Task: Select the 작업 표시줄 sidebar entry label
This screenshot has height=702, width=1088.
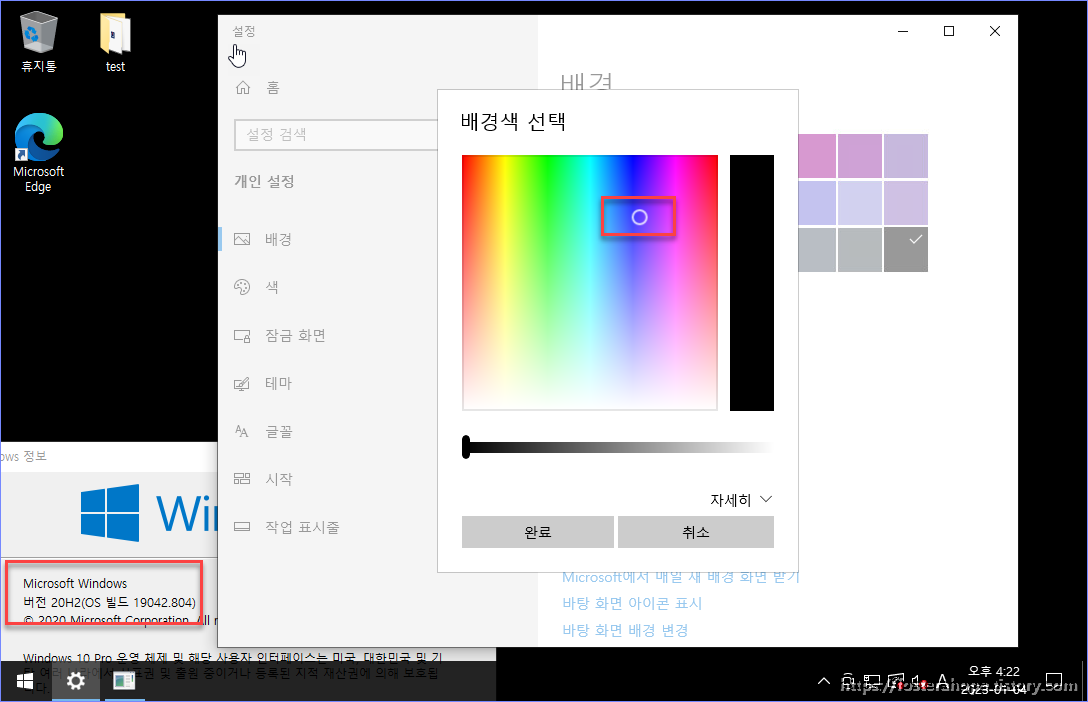Action: [302, 527]
